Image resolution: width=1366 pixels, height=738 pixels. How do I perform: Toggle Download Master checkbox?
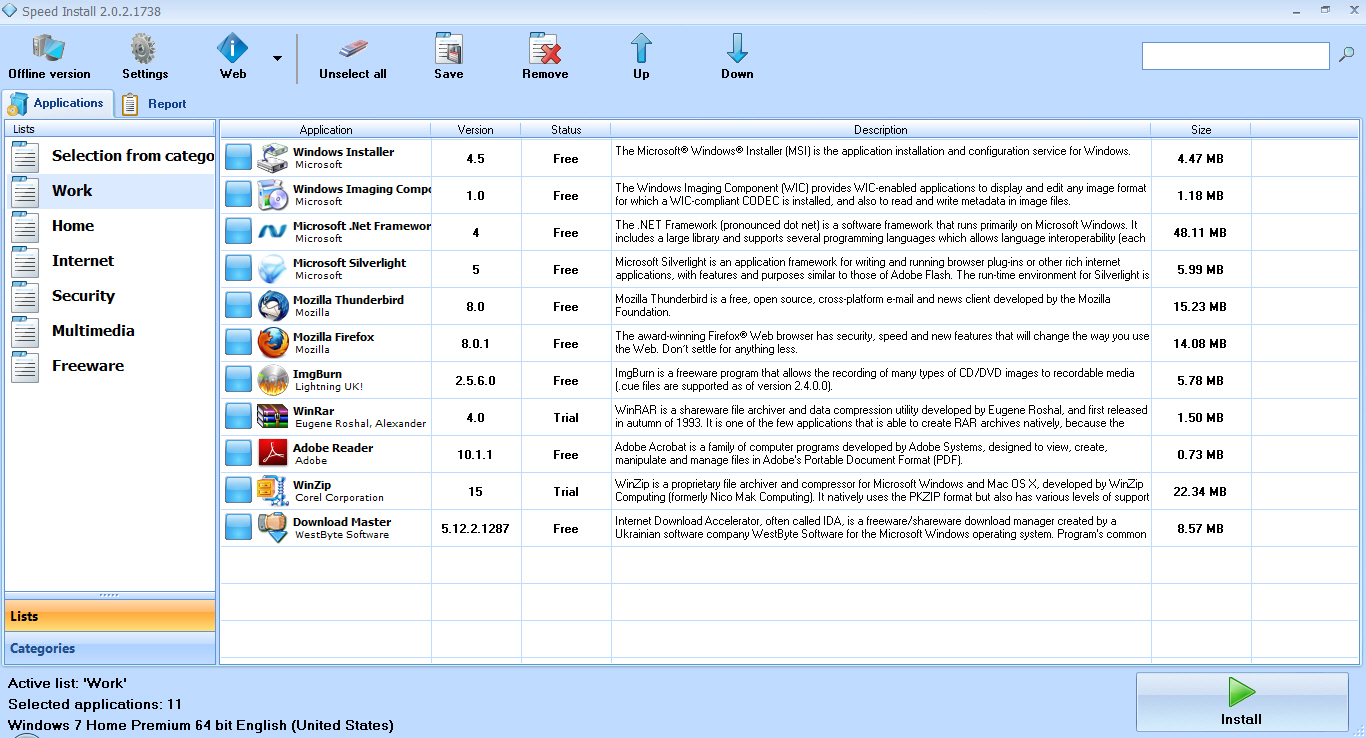(x=238, y=528)
